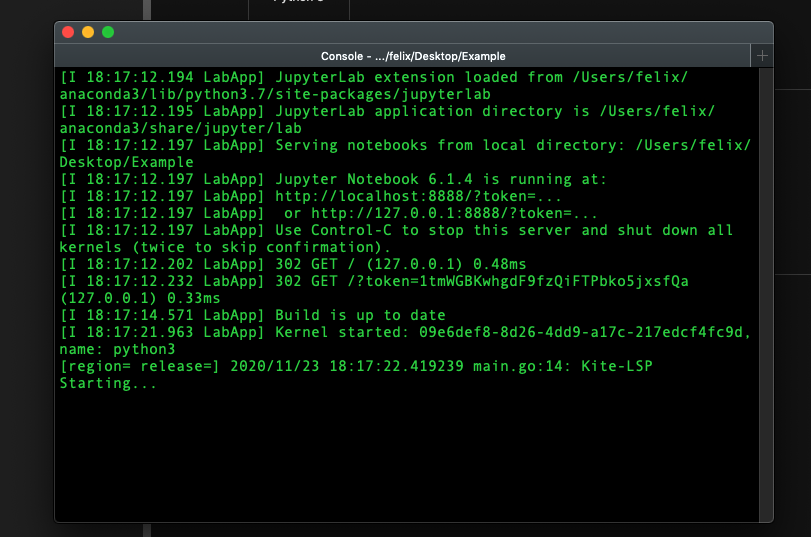Click 'Jupyter Notebook 6.1.4 is running at:' line
This screenshot has height=537, width=811.
tap(333, 180)
